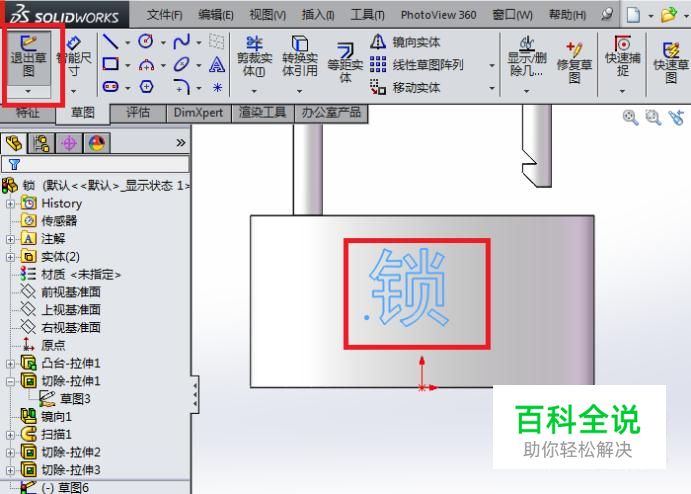Click Quick Snaps (快速捕捉) tool
Image resolution: width=691 pixels, height=494 pixels.
click(x=622, y=56)
